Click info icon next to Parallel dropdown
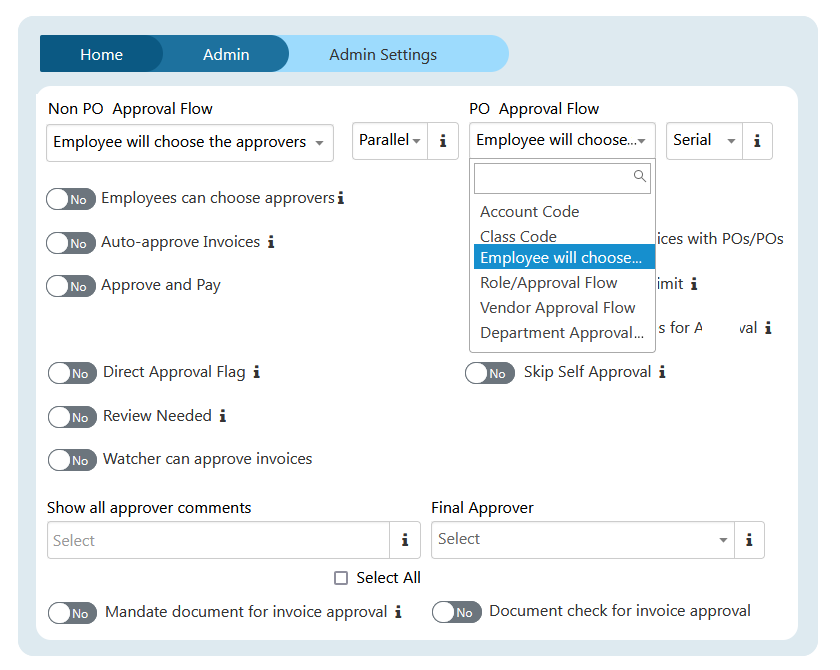Screen dimensions: 840x670 pos(443,141)
